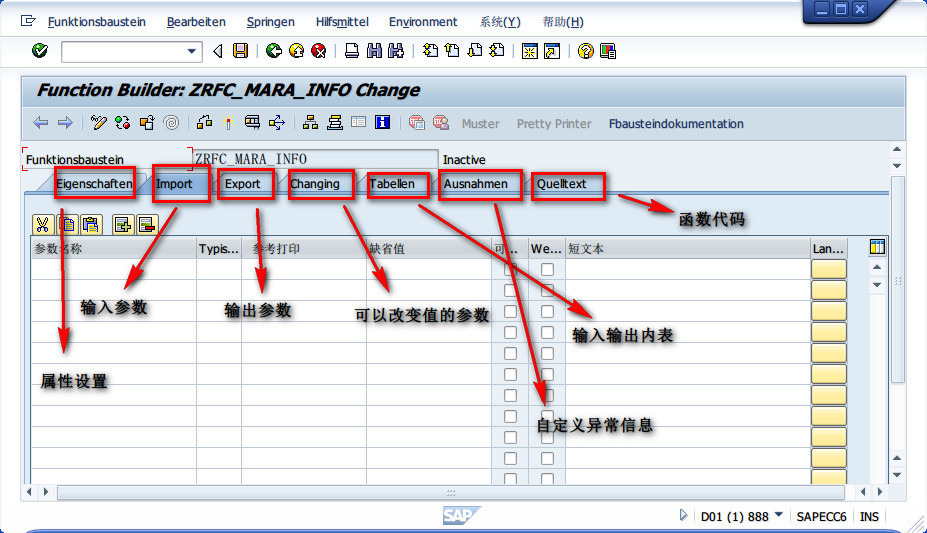The width and height of the screenshot is (927, 533).
Task: Click the Create New Session icon
Action: tap(529, 51)
